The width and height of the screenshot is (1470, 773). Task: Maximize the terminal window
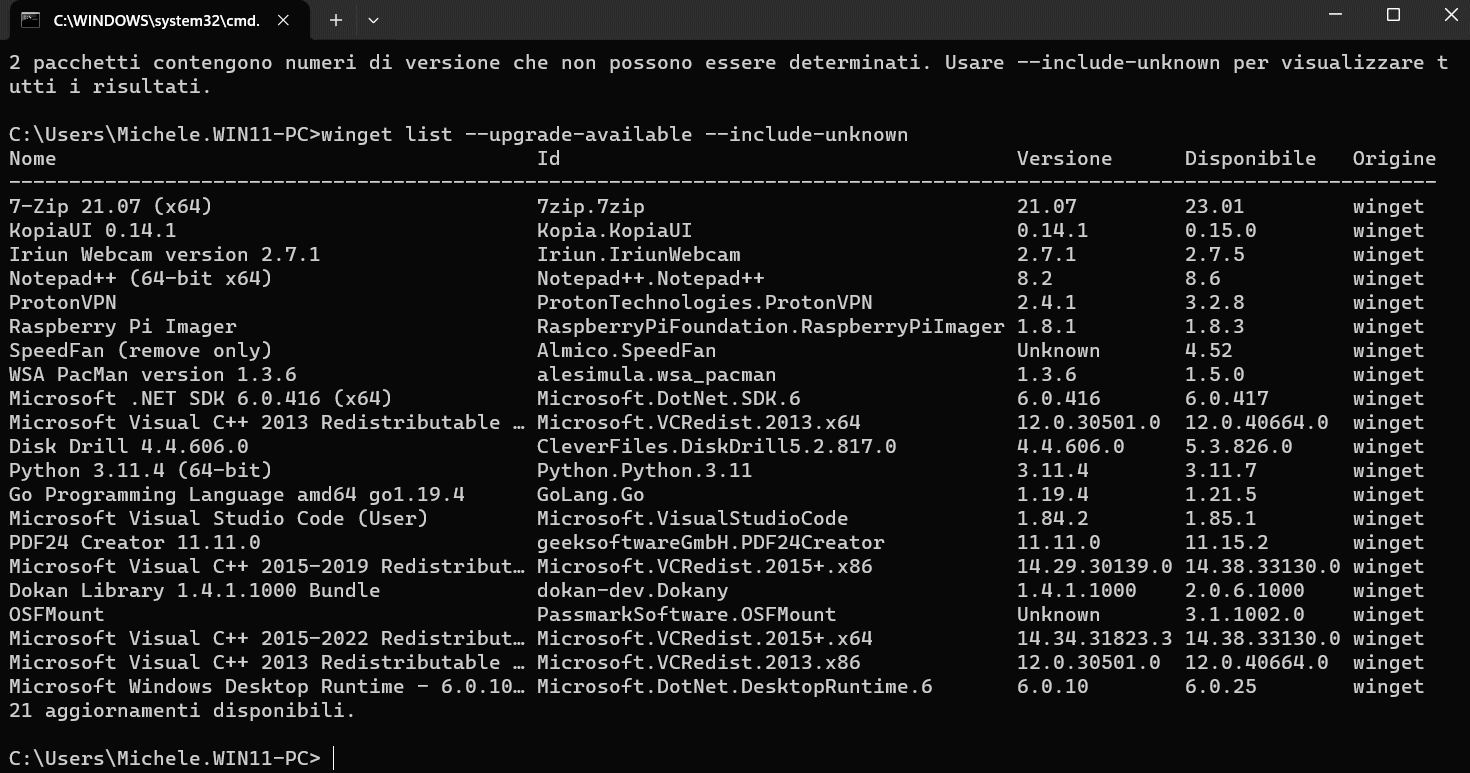(x=1393, y=15)
